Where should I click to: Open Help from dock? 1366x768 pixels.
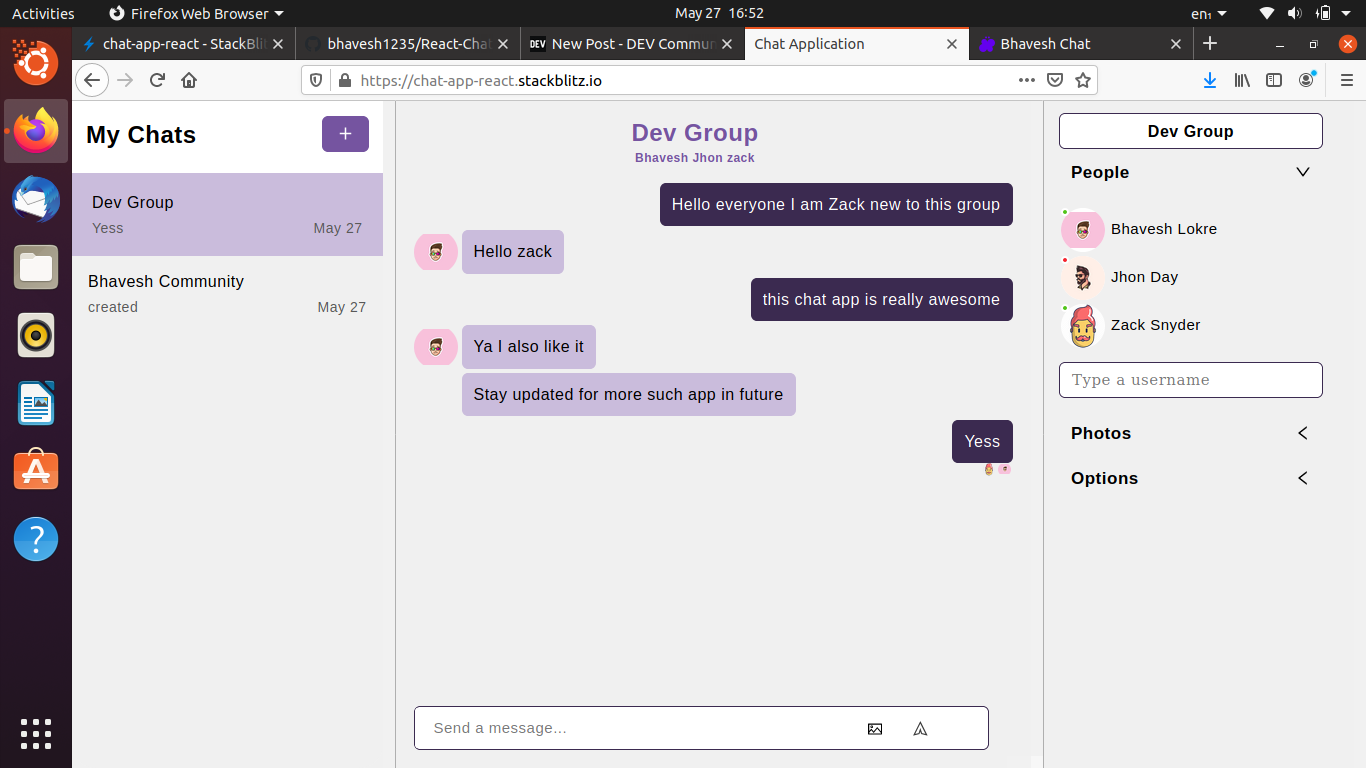pyautogui.click(x=36, y=539)
